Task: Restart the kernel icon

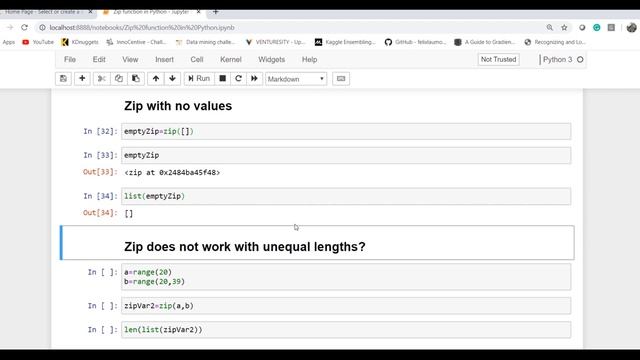Action: (238, 79)
